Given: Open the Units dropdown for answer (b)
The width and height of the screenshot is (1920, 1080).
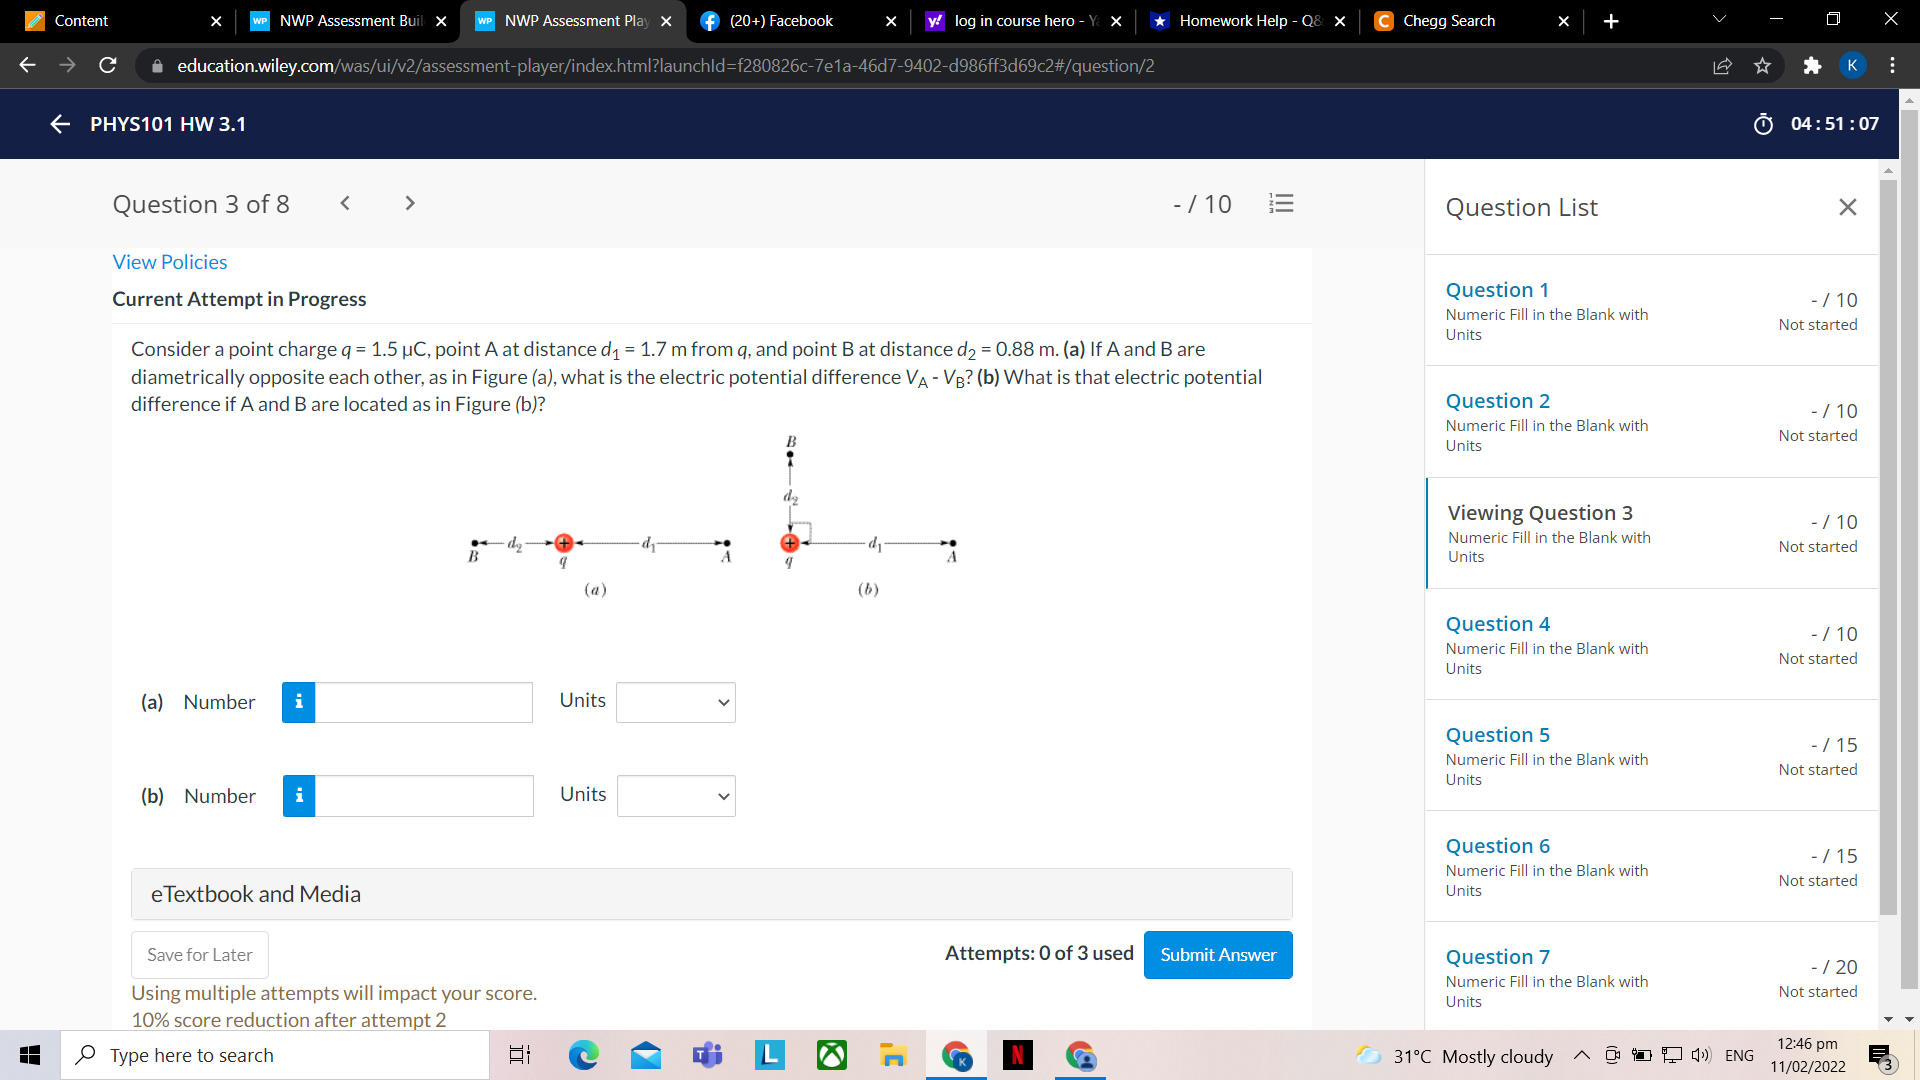Looking at the screenshot, I should pyautogui.click(x=675, y=796).
